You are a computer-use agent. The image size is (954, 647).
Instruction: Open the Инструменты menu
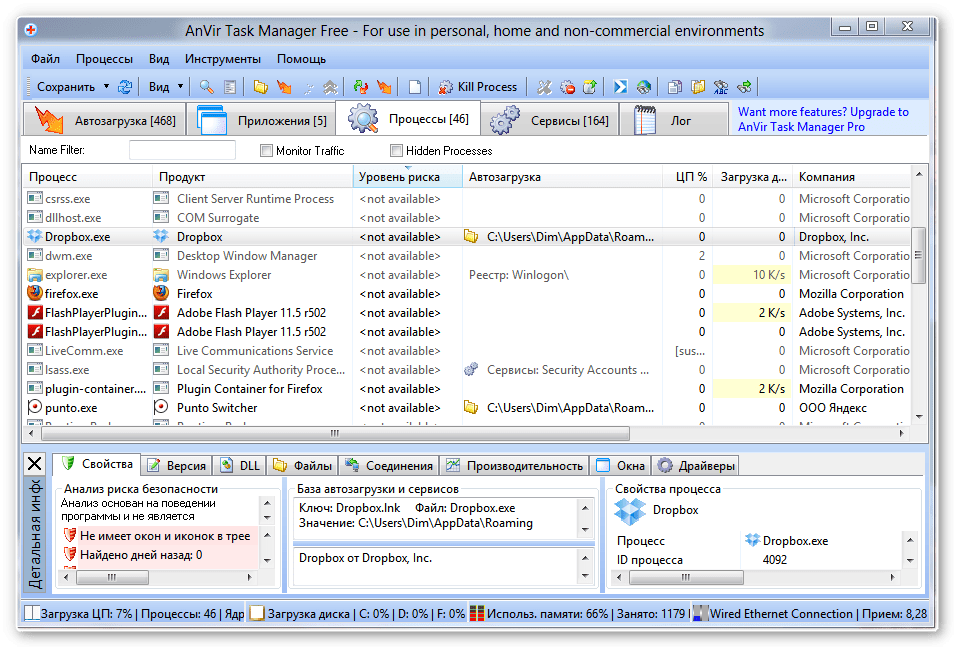(222, 59)
